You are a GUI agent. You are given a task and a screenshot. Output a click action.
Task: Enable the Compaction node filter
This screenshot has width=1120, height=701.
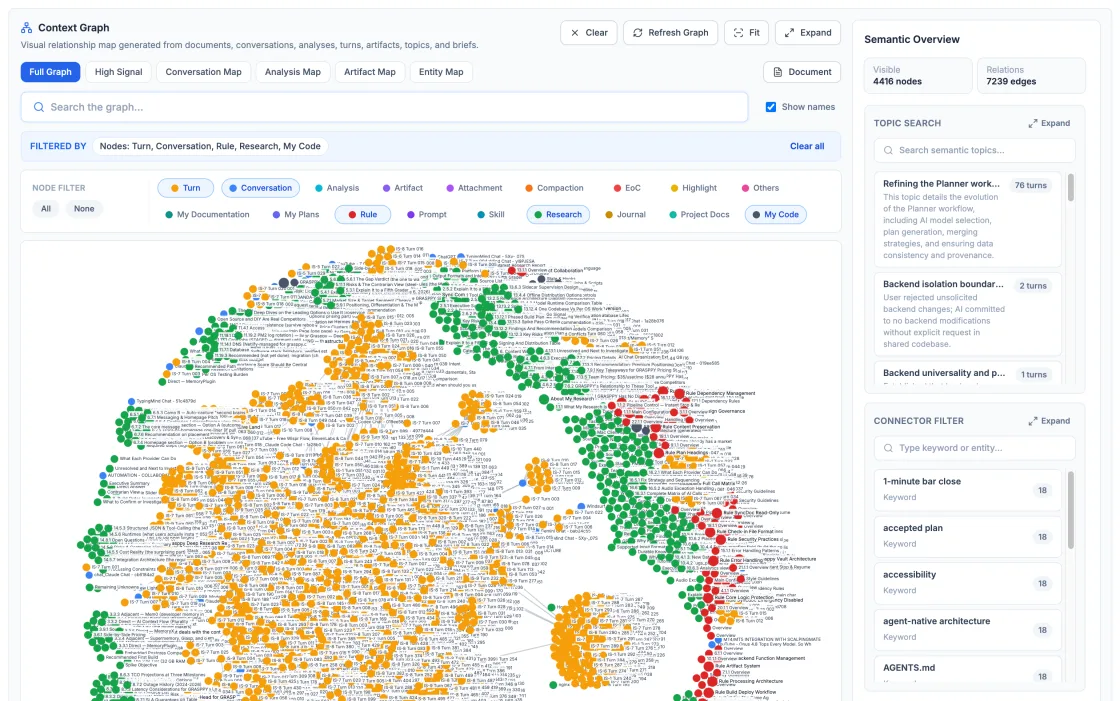coord(554,188)
